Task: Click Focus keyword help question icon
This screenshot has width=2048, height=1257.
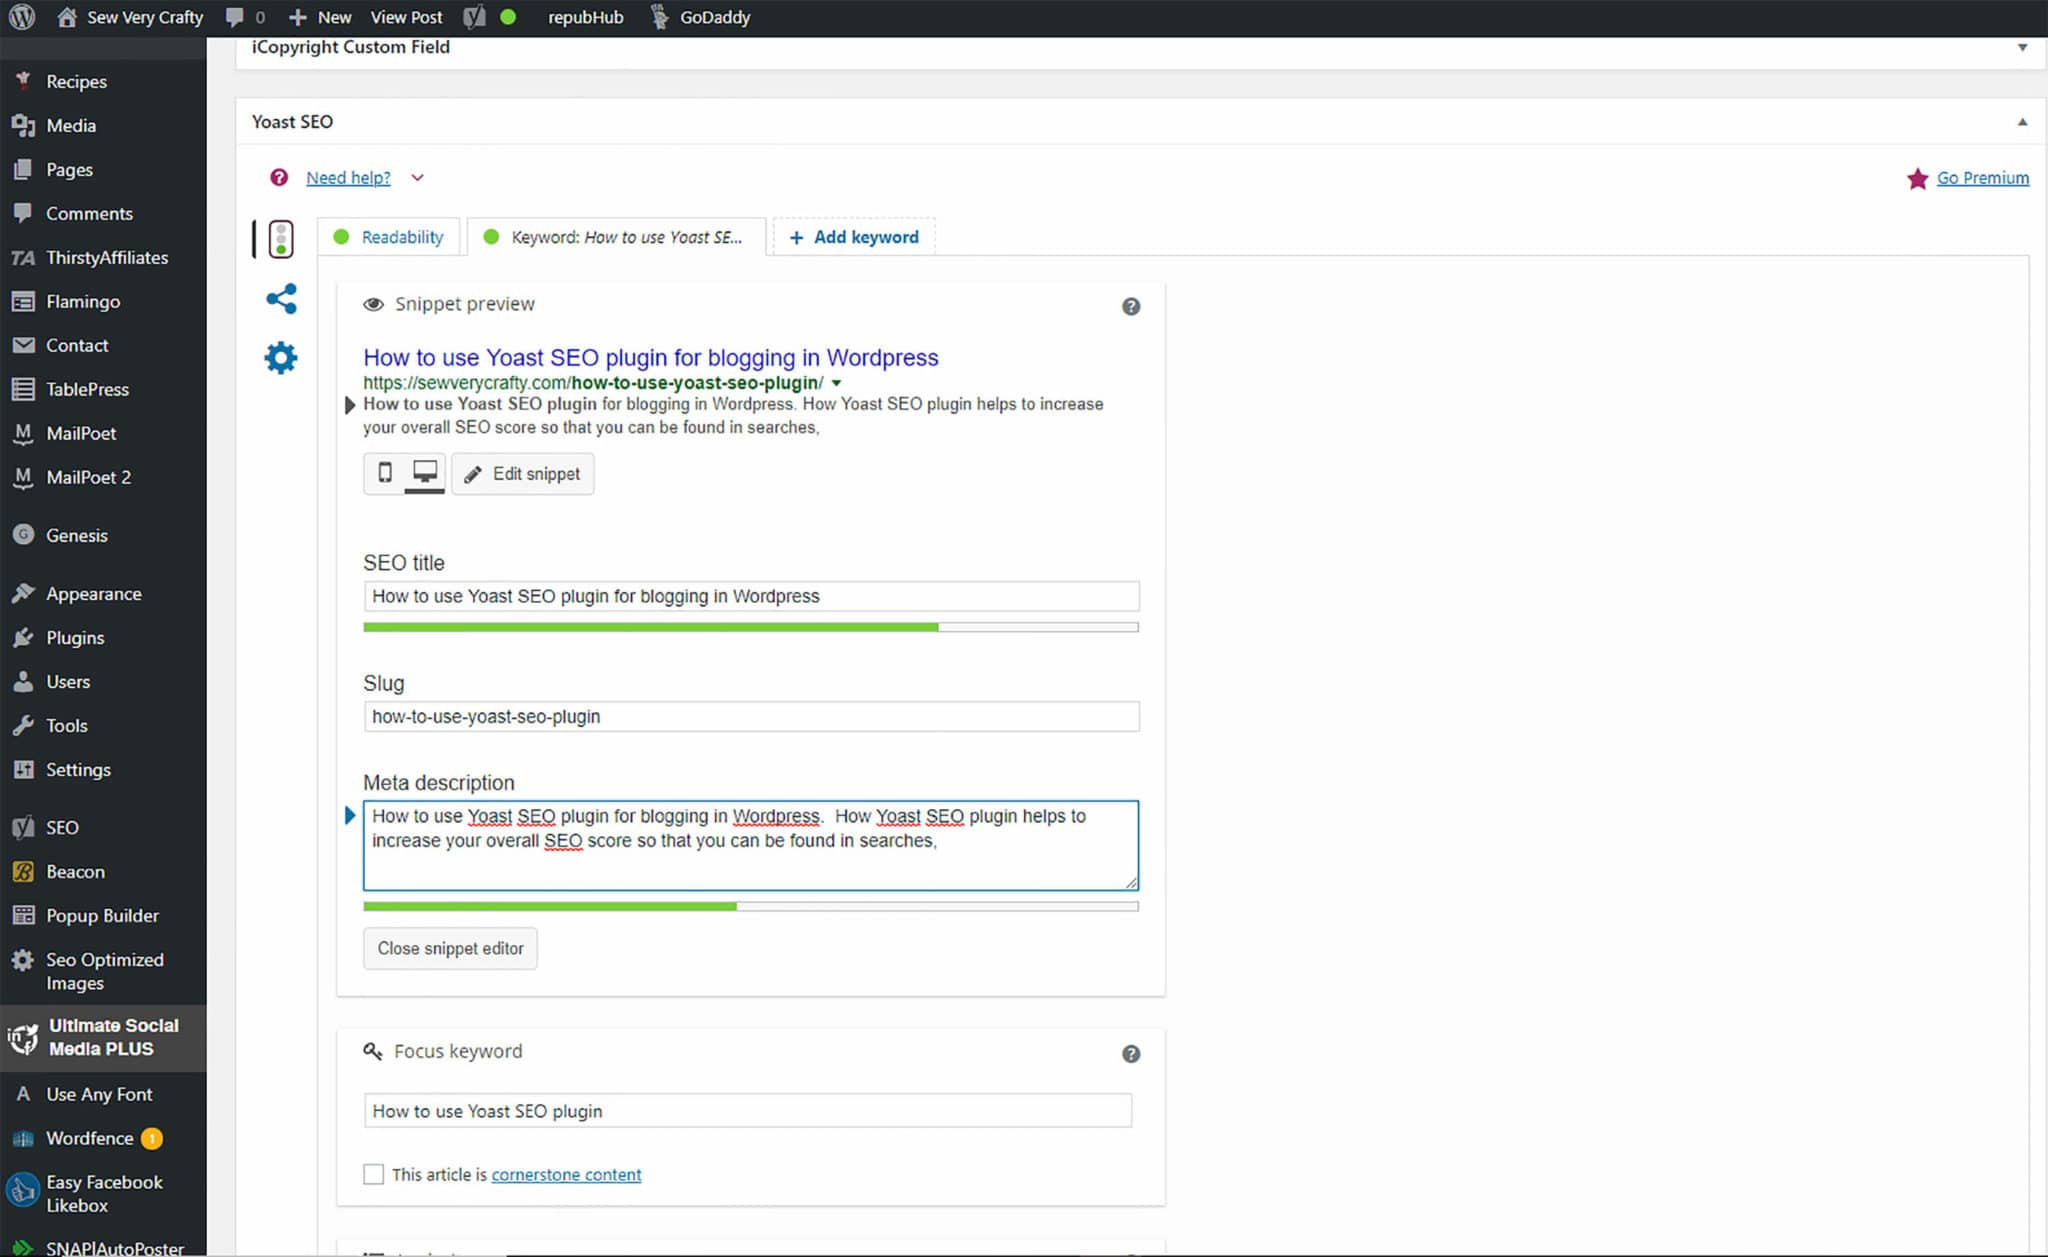Action: pos(1131,1053)
